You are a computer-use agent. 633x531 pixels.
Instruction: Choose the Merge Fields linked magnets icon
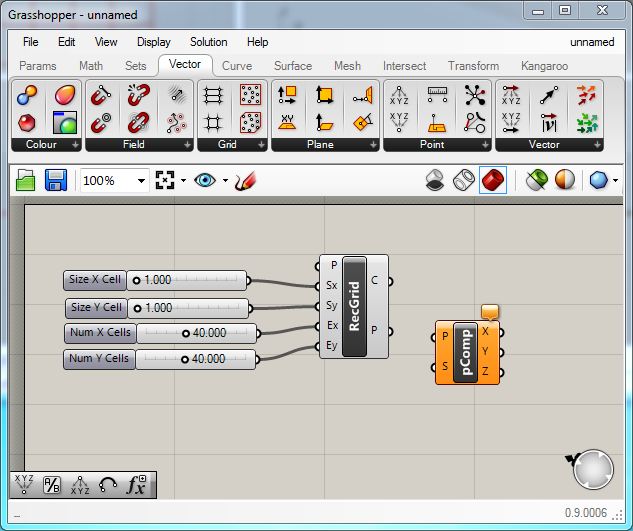coord(138,123)
